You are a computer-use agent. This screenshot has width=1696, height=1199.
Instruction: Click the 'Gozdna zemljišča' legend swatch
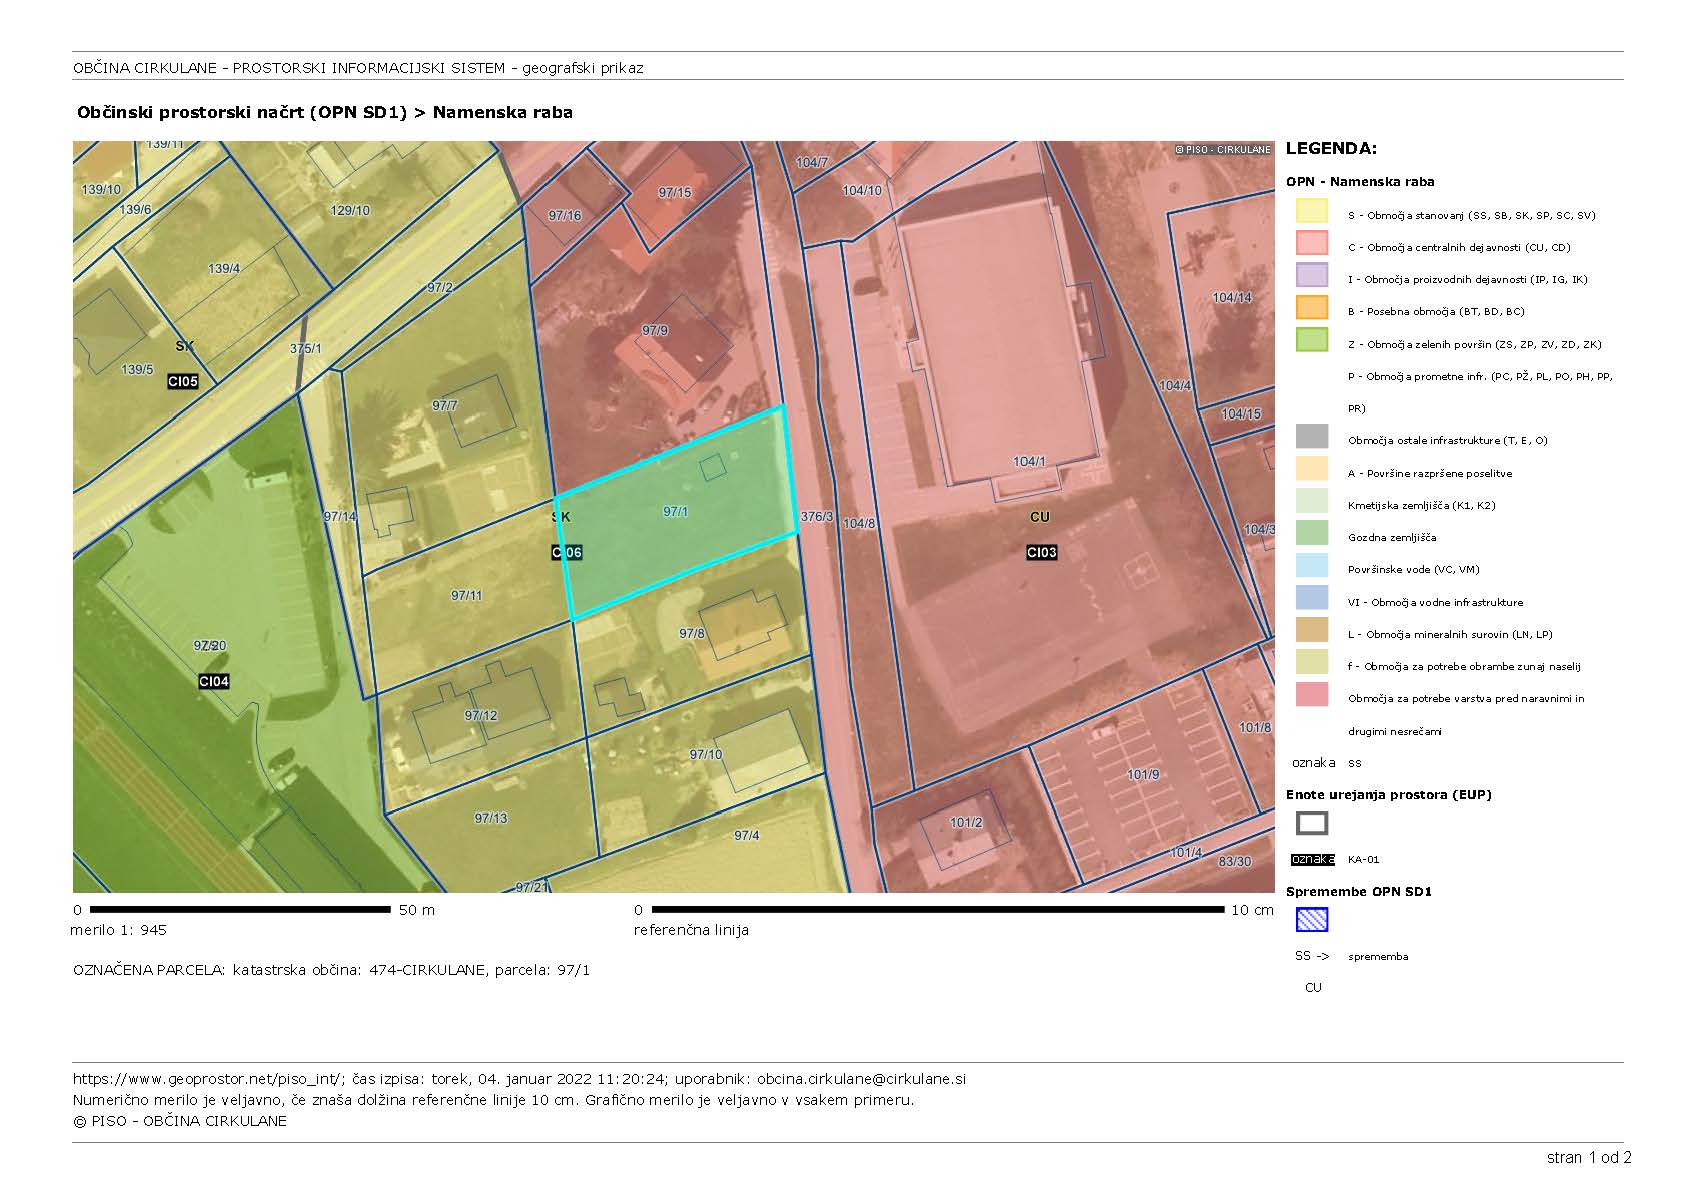tap(1312, 533)
